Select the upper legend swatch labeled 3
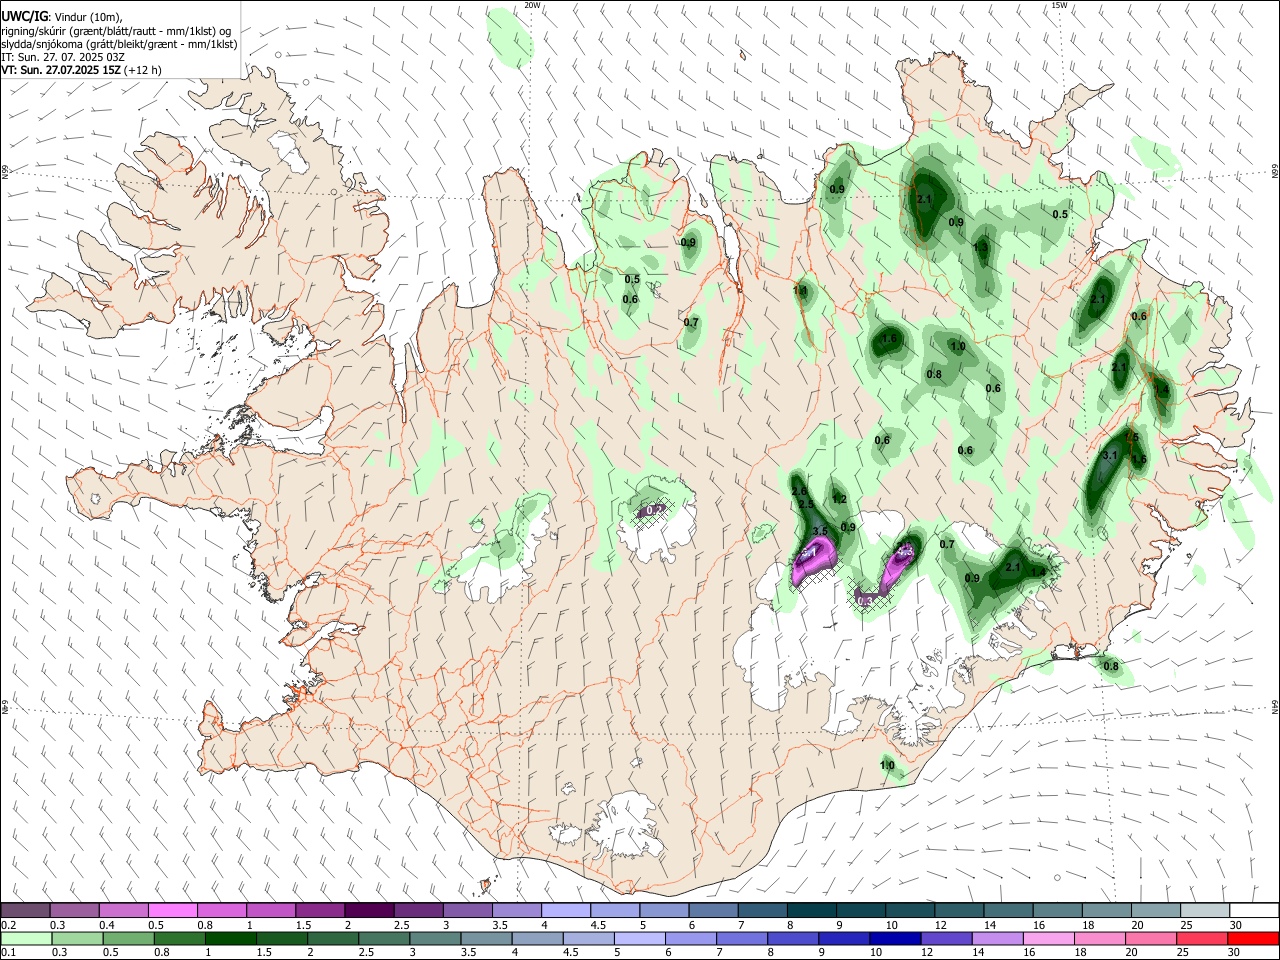Image resolution: width=1280 pixels, height=960 pixels. [x=468, y=910]
